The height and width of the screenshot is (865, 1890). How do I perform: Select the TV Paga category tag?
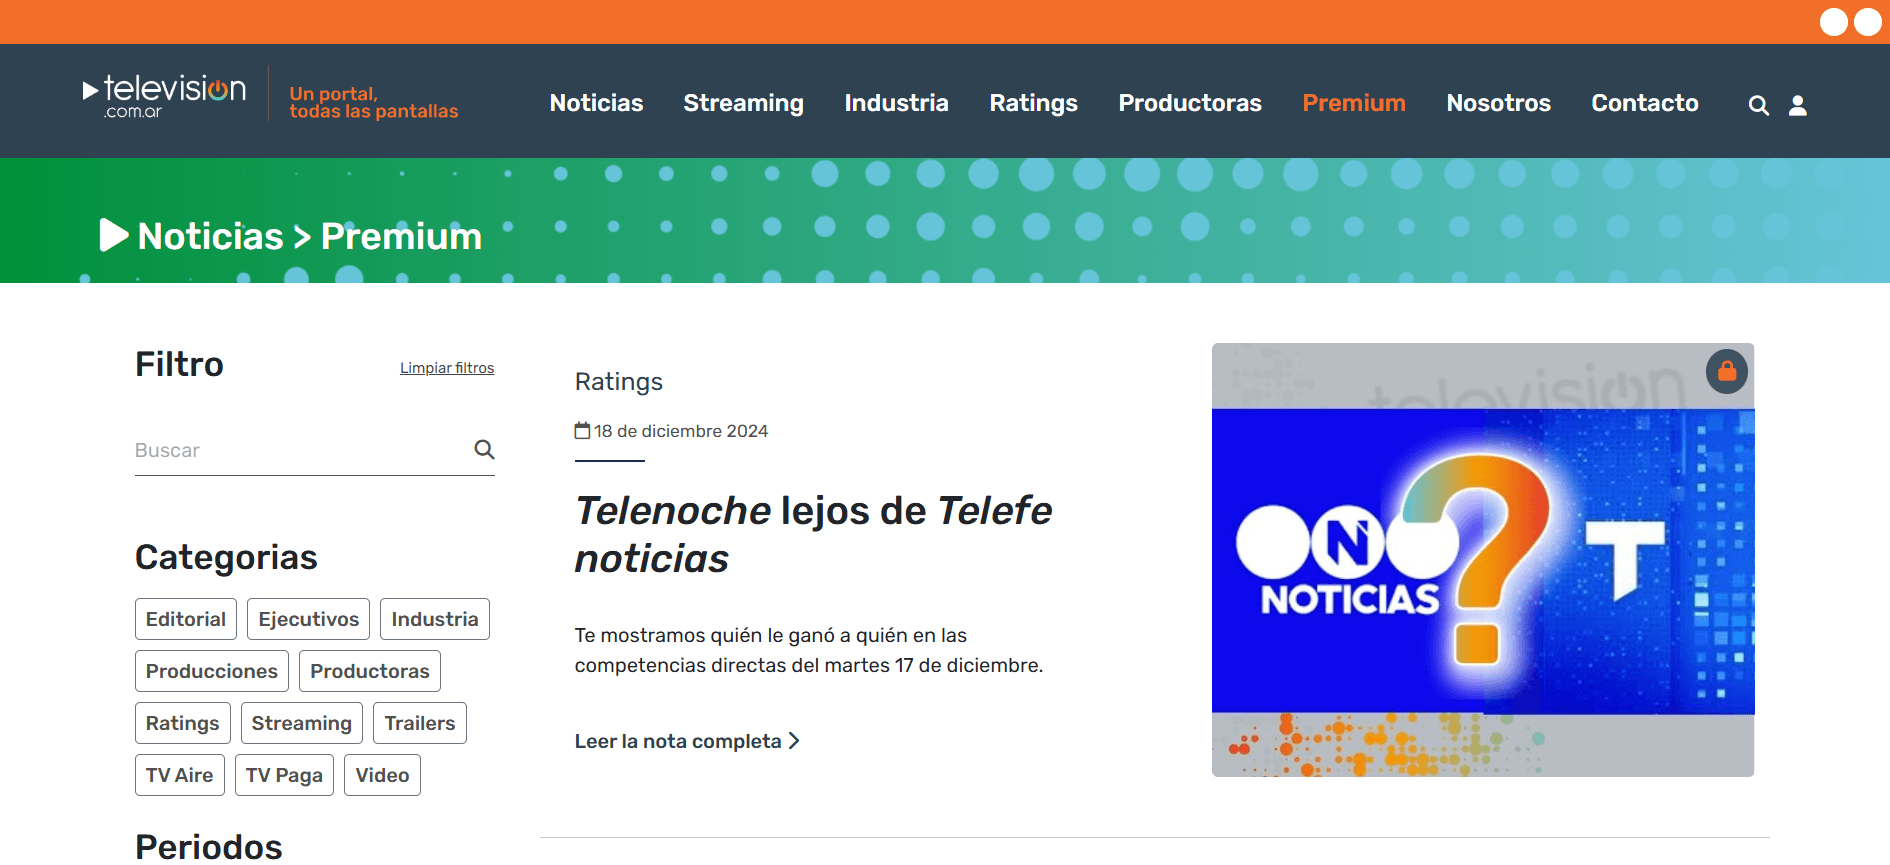284,775
